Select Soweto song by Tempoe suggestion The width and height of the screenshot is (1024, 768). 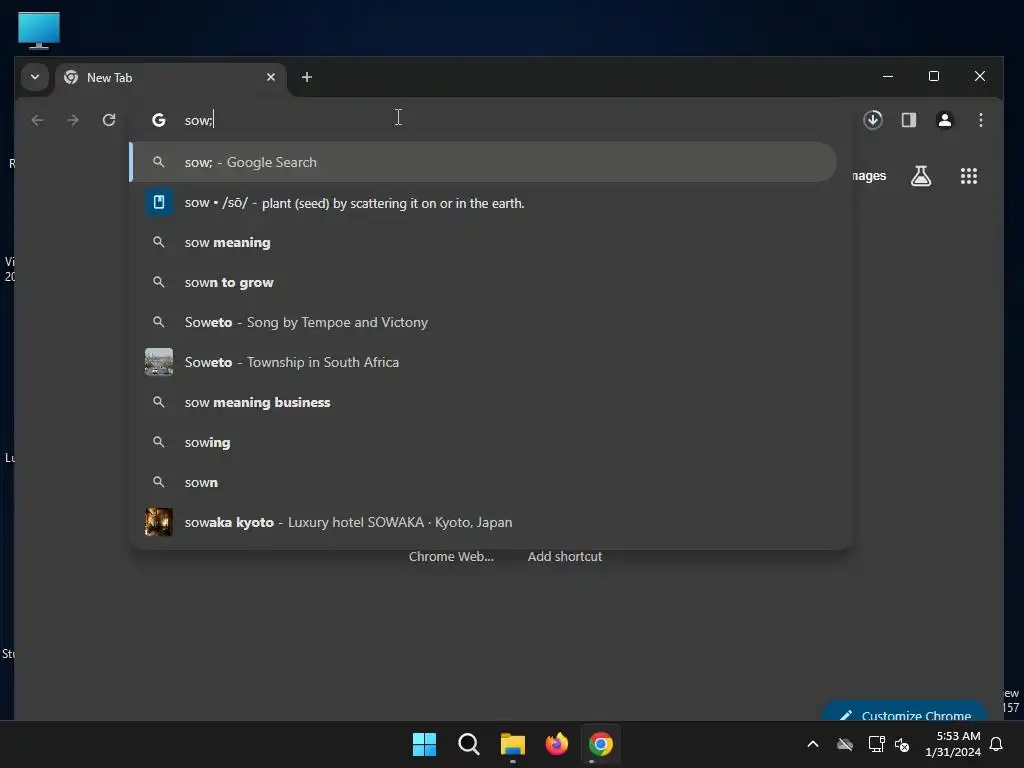coord(483,322)
